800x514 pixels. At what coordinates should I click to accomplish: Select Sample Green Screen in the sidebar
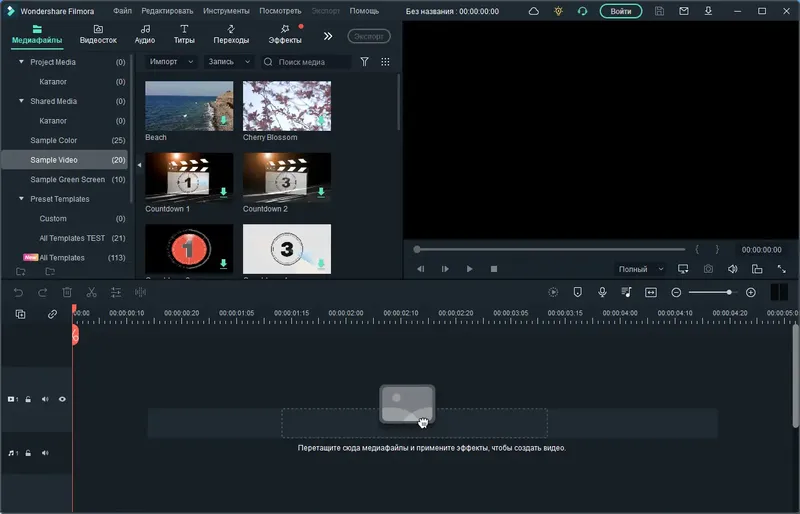click(x=67, y=179)
